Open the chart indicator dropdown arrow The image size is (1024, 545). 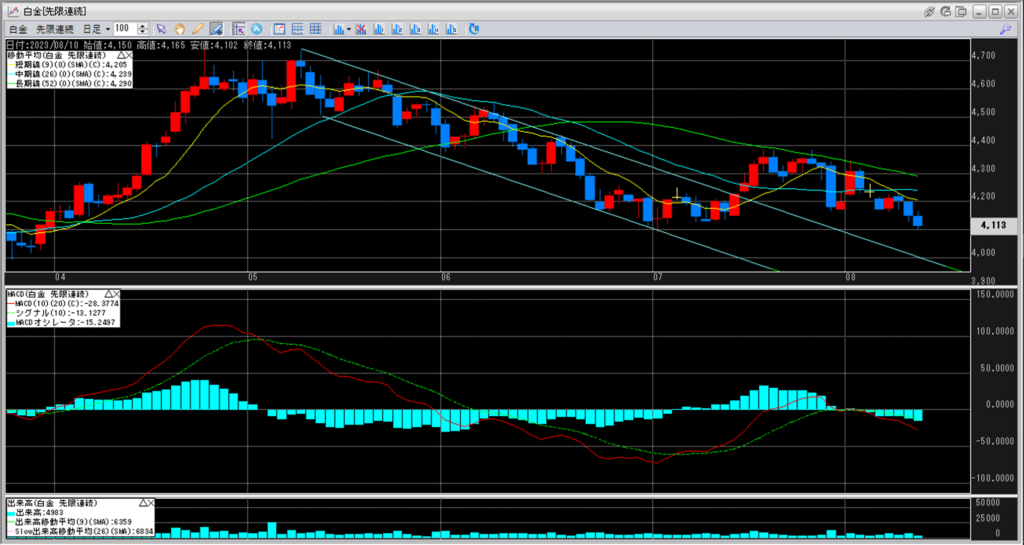click(x=349, y=29)
